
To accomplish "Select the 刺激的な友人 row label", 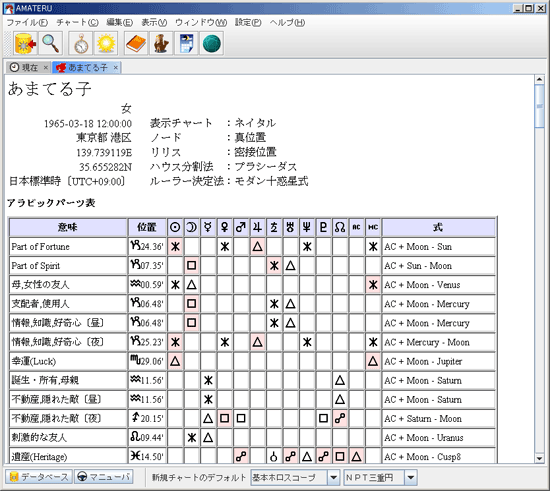I will [39, 438].
